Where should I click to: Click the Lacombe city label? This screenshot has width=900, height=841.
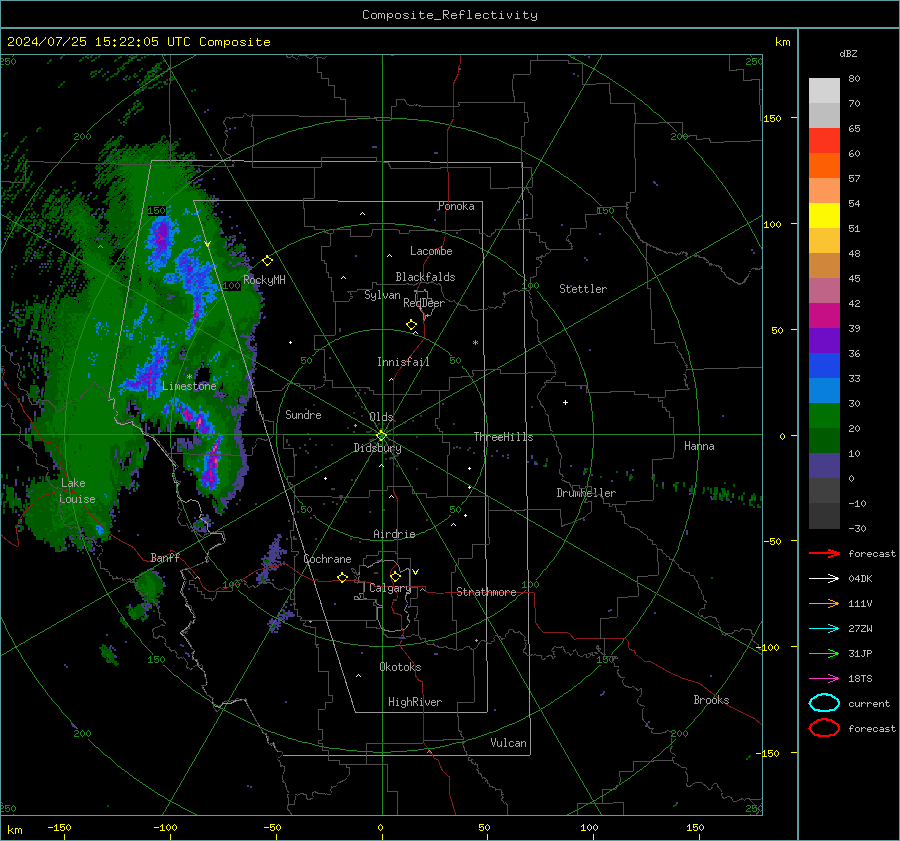click(431, 251)
